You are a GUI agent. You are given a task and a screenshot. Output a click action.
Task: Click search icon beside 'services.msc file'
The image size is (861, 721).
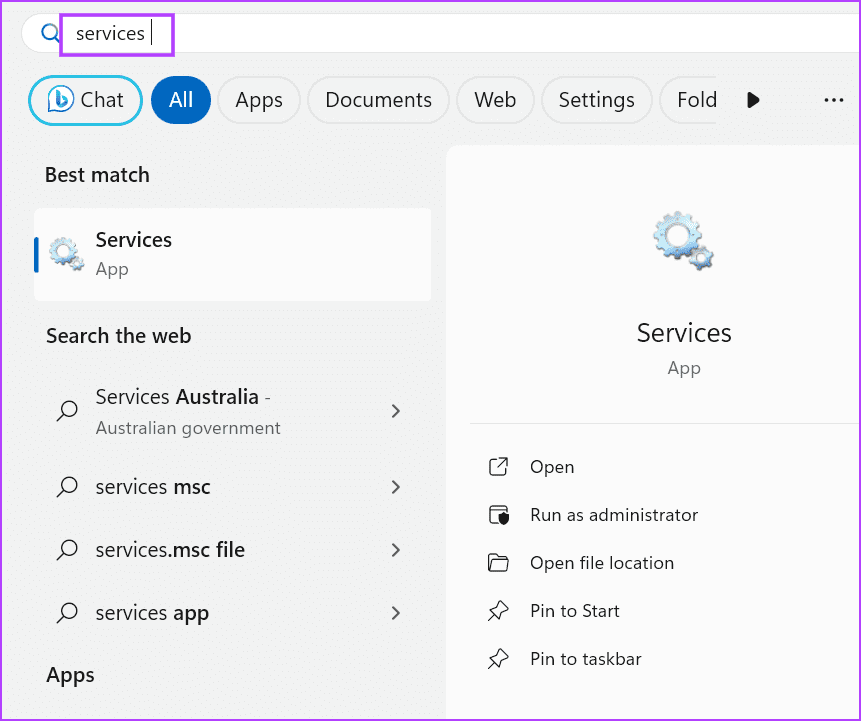point(67,550)
